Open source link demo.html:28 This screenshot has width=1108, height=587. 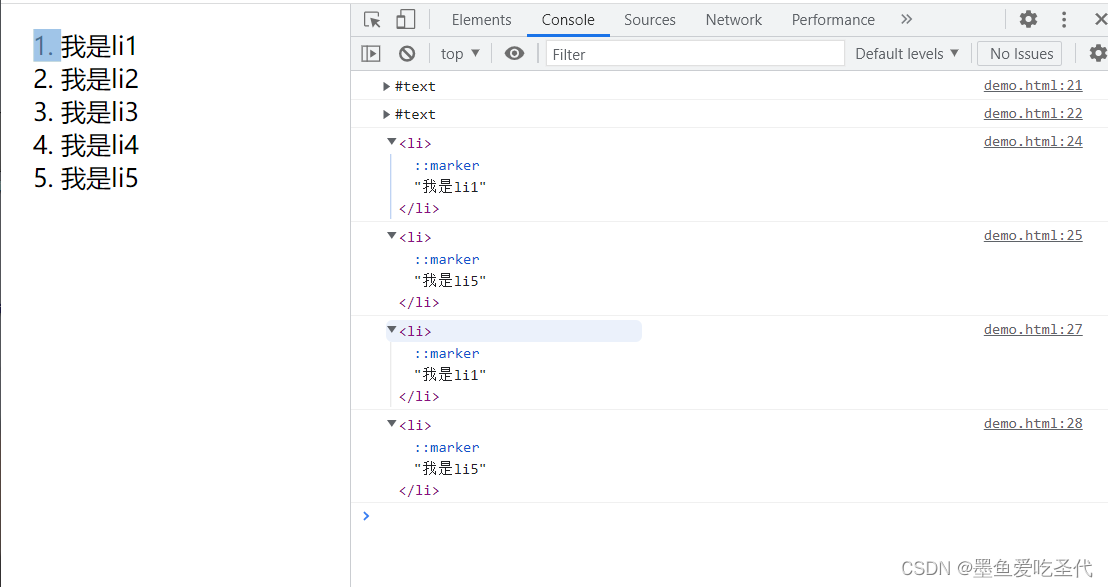point(1032,424)
